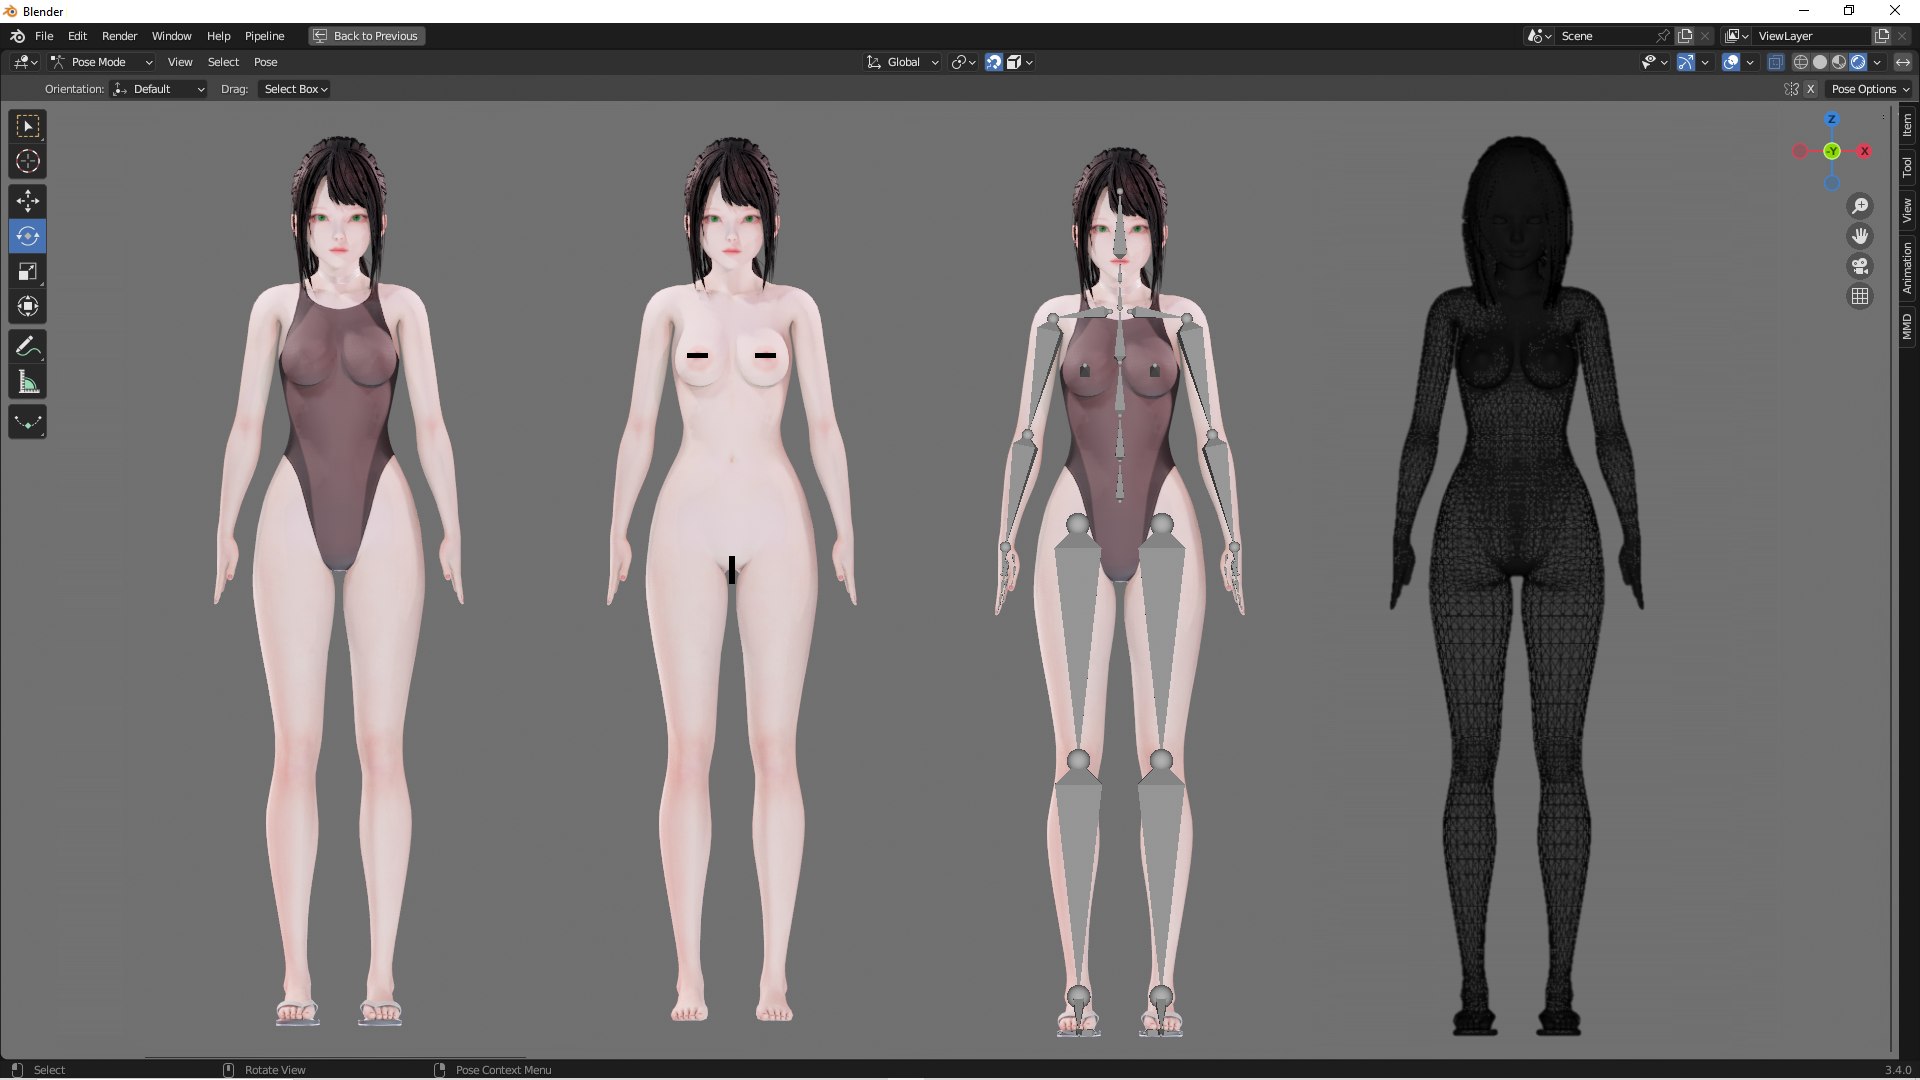Click the Blender logo menu icon

[17, 36]
